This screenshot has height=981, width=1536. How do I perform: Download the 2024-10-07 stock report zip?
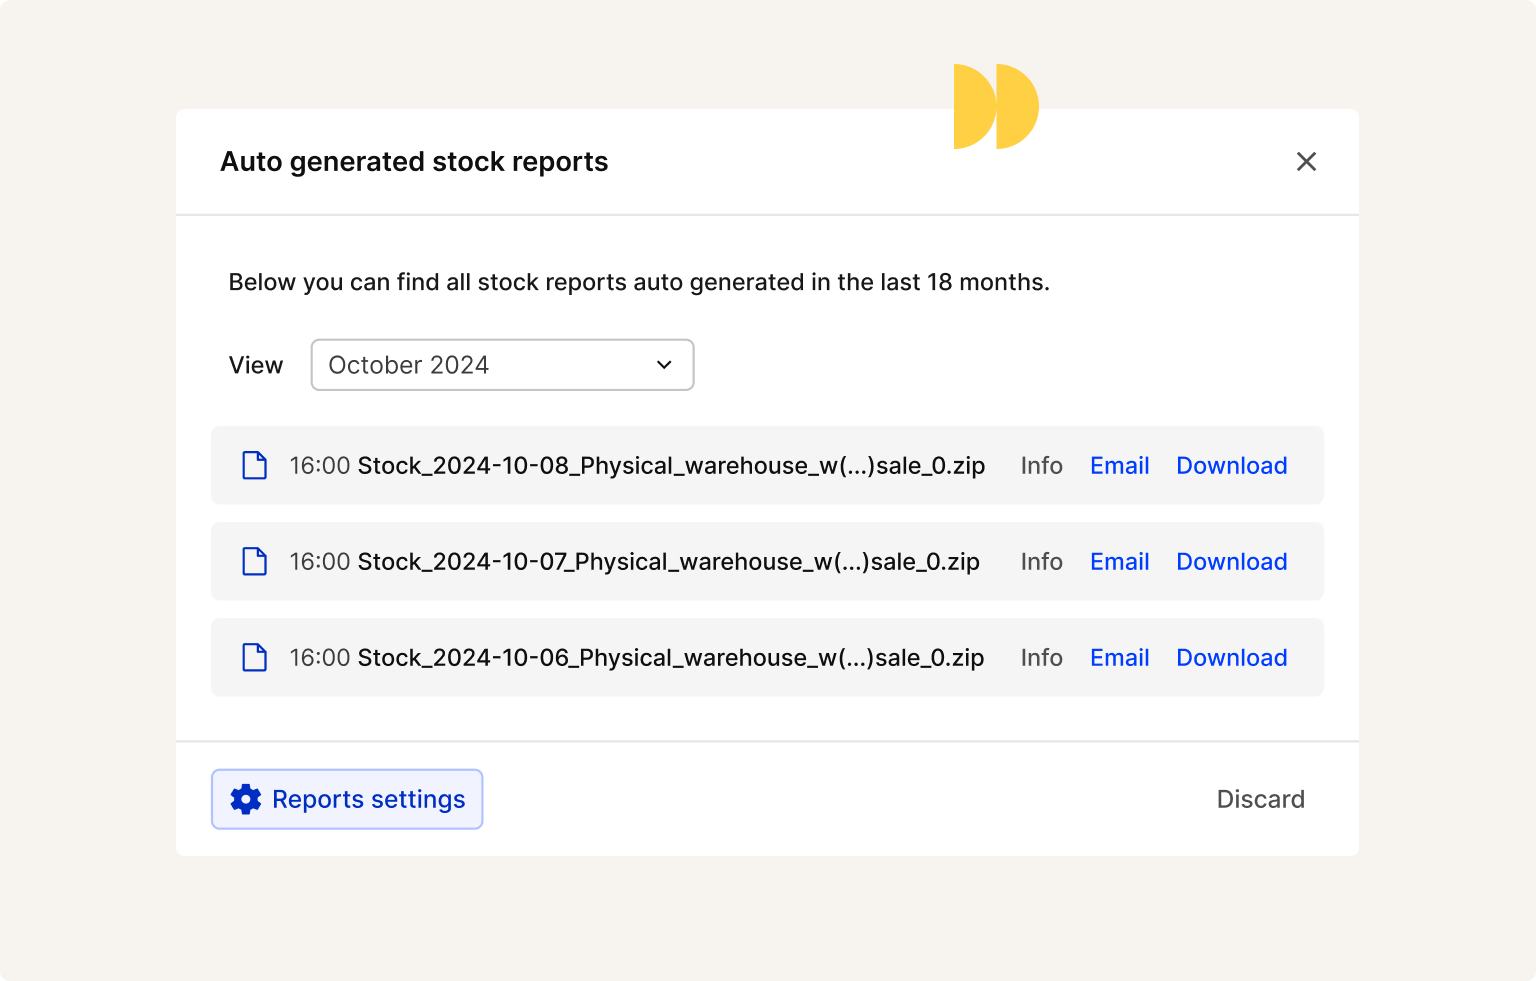point(1231,561)
